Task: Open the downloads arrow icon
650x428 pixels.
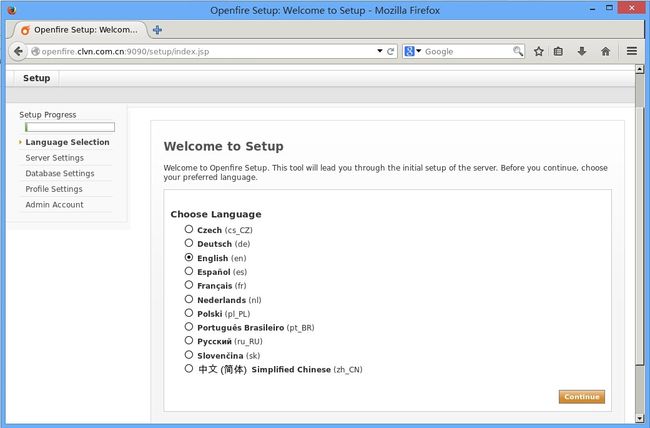Action: click(582, 51)
